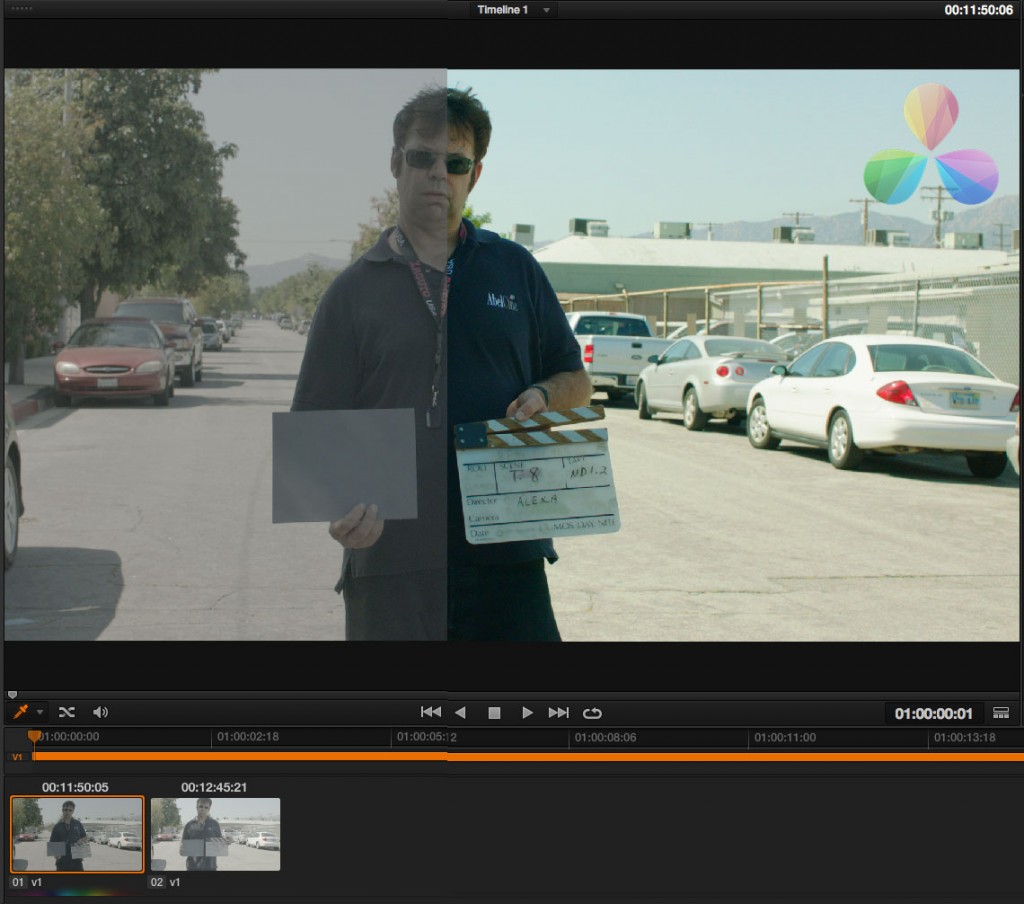Open the eyedropper tool's dropdown arrow
The width and height of the screenshot is (1024, 904).
click(x=38, y=712)
